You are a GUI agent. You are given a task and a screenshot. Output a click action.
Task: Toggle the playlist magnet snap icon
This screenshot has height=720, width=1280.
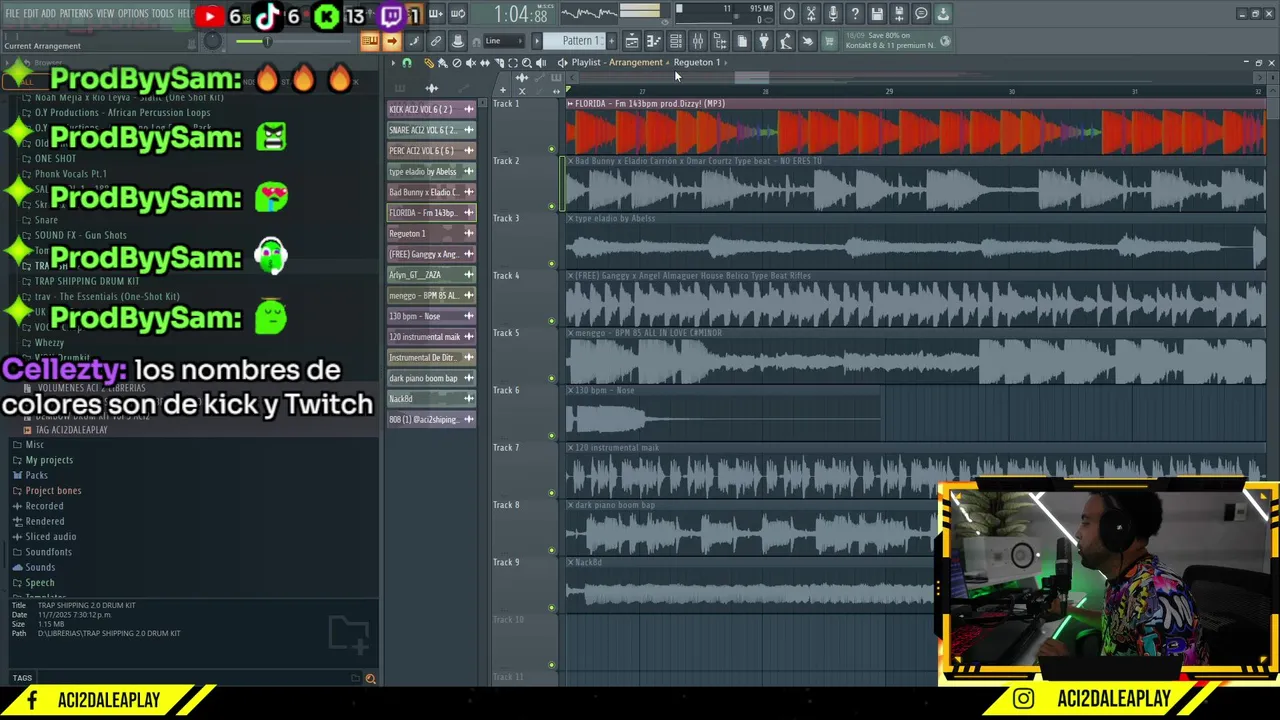407,63
